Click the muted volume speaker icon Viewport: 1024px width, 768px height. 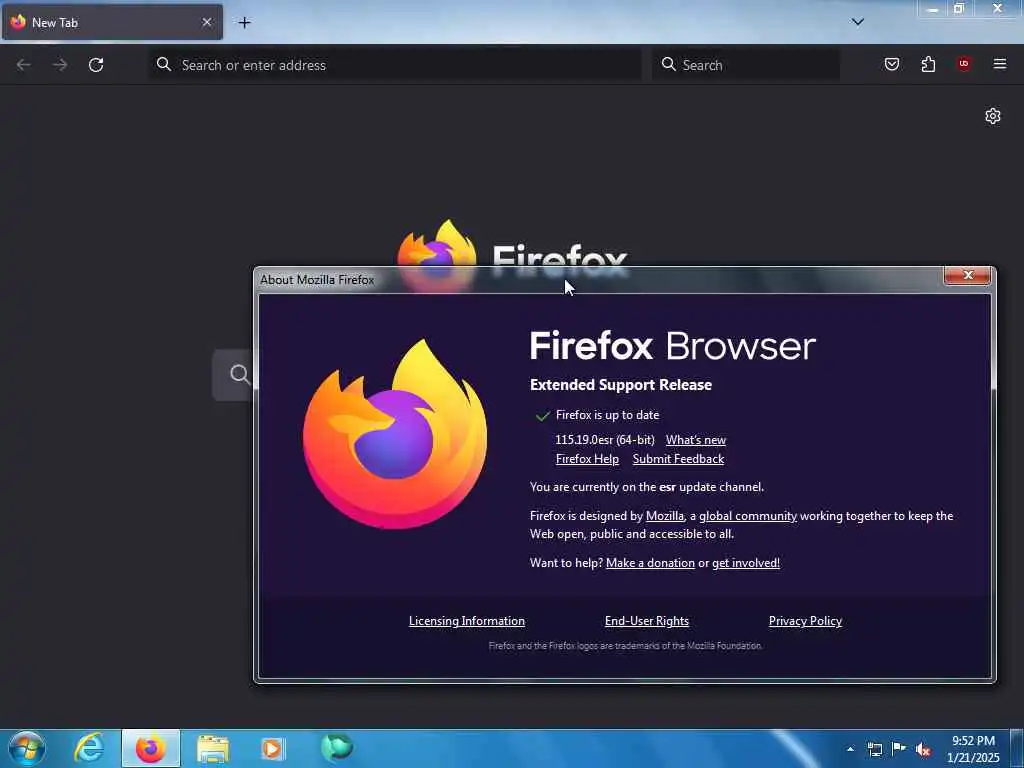pyautogui.click(x=923, y=750)
